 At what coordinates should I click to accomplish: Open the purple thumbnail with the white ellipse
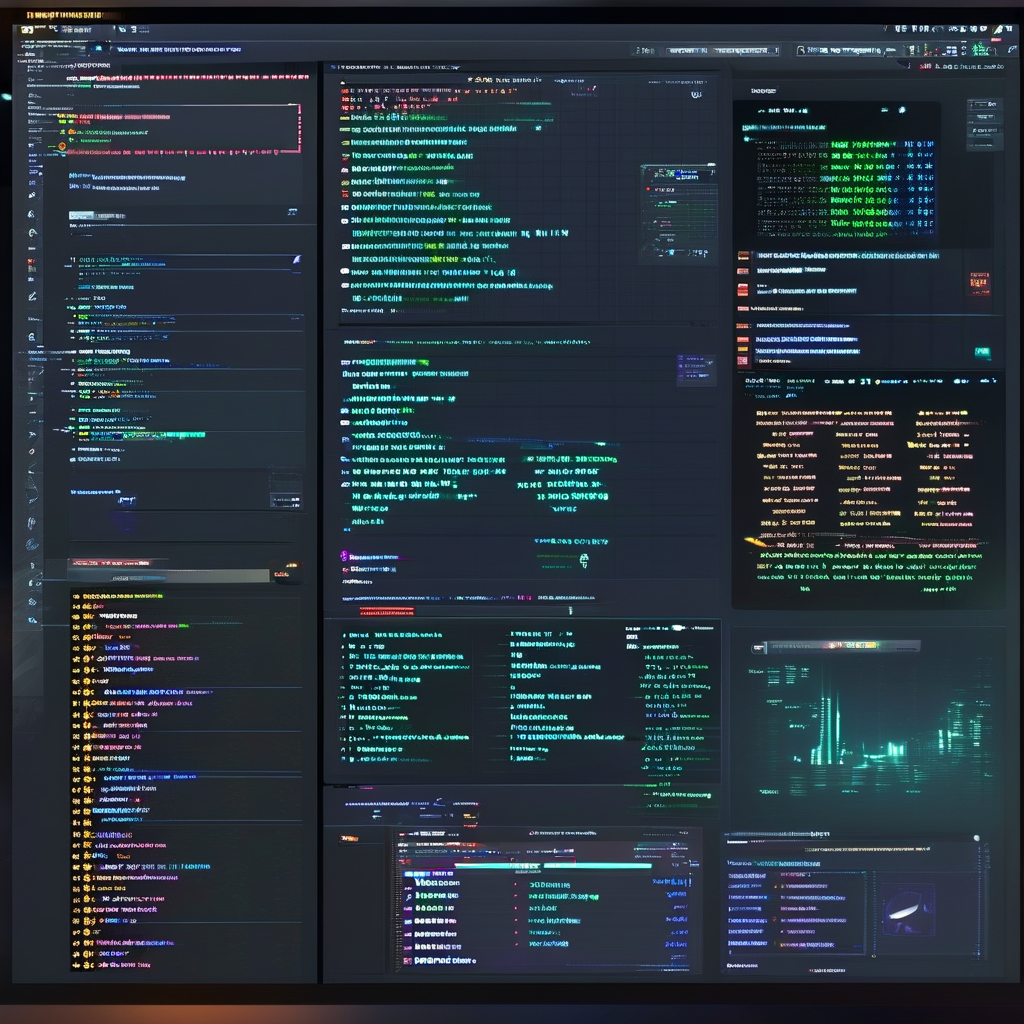(x=908, y=909)
